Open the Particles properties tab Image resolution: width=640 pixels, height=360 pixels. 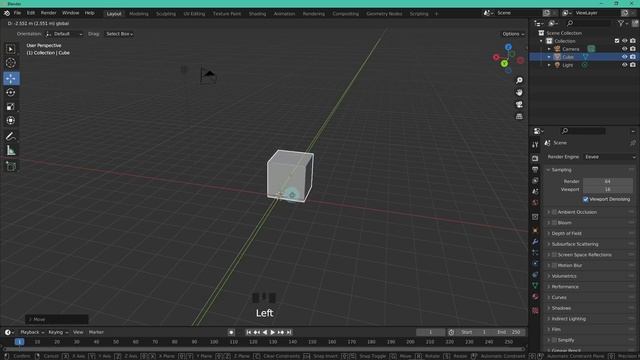coord(535,253)
